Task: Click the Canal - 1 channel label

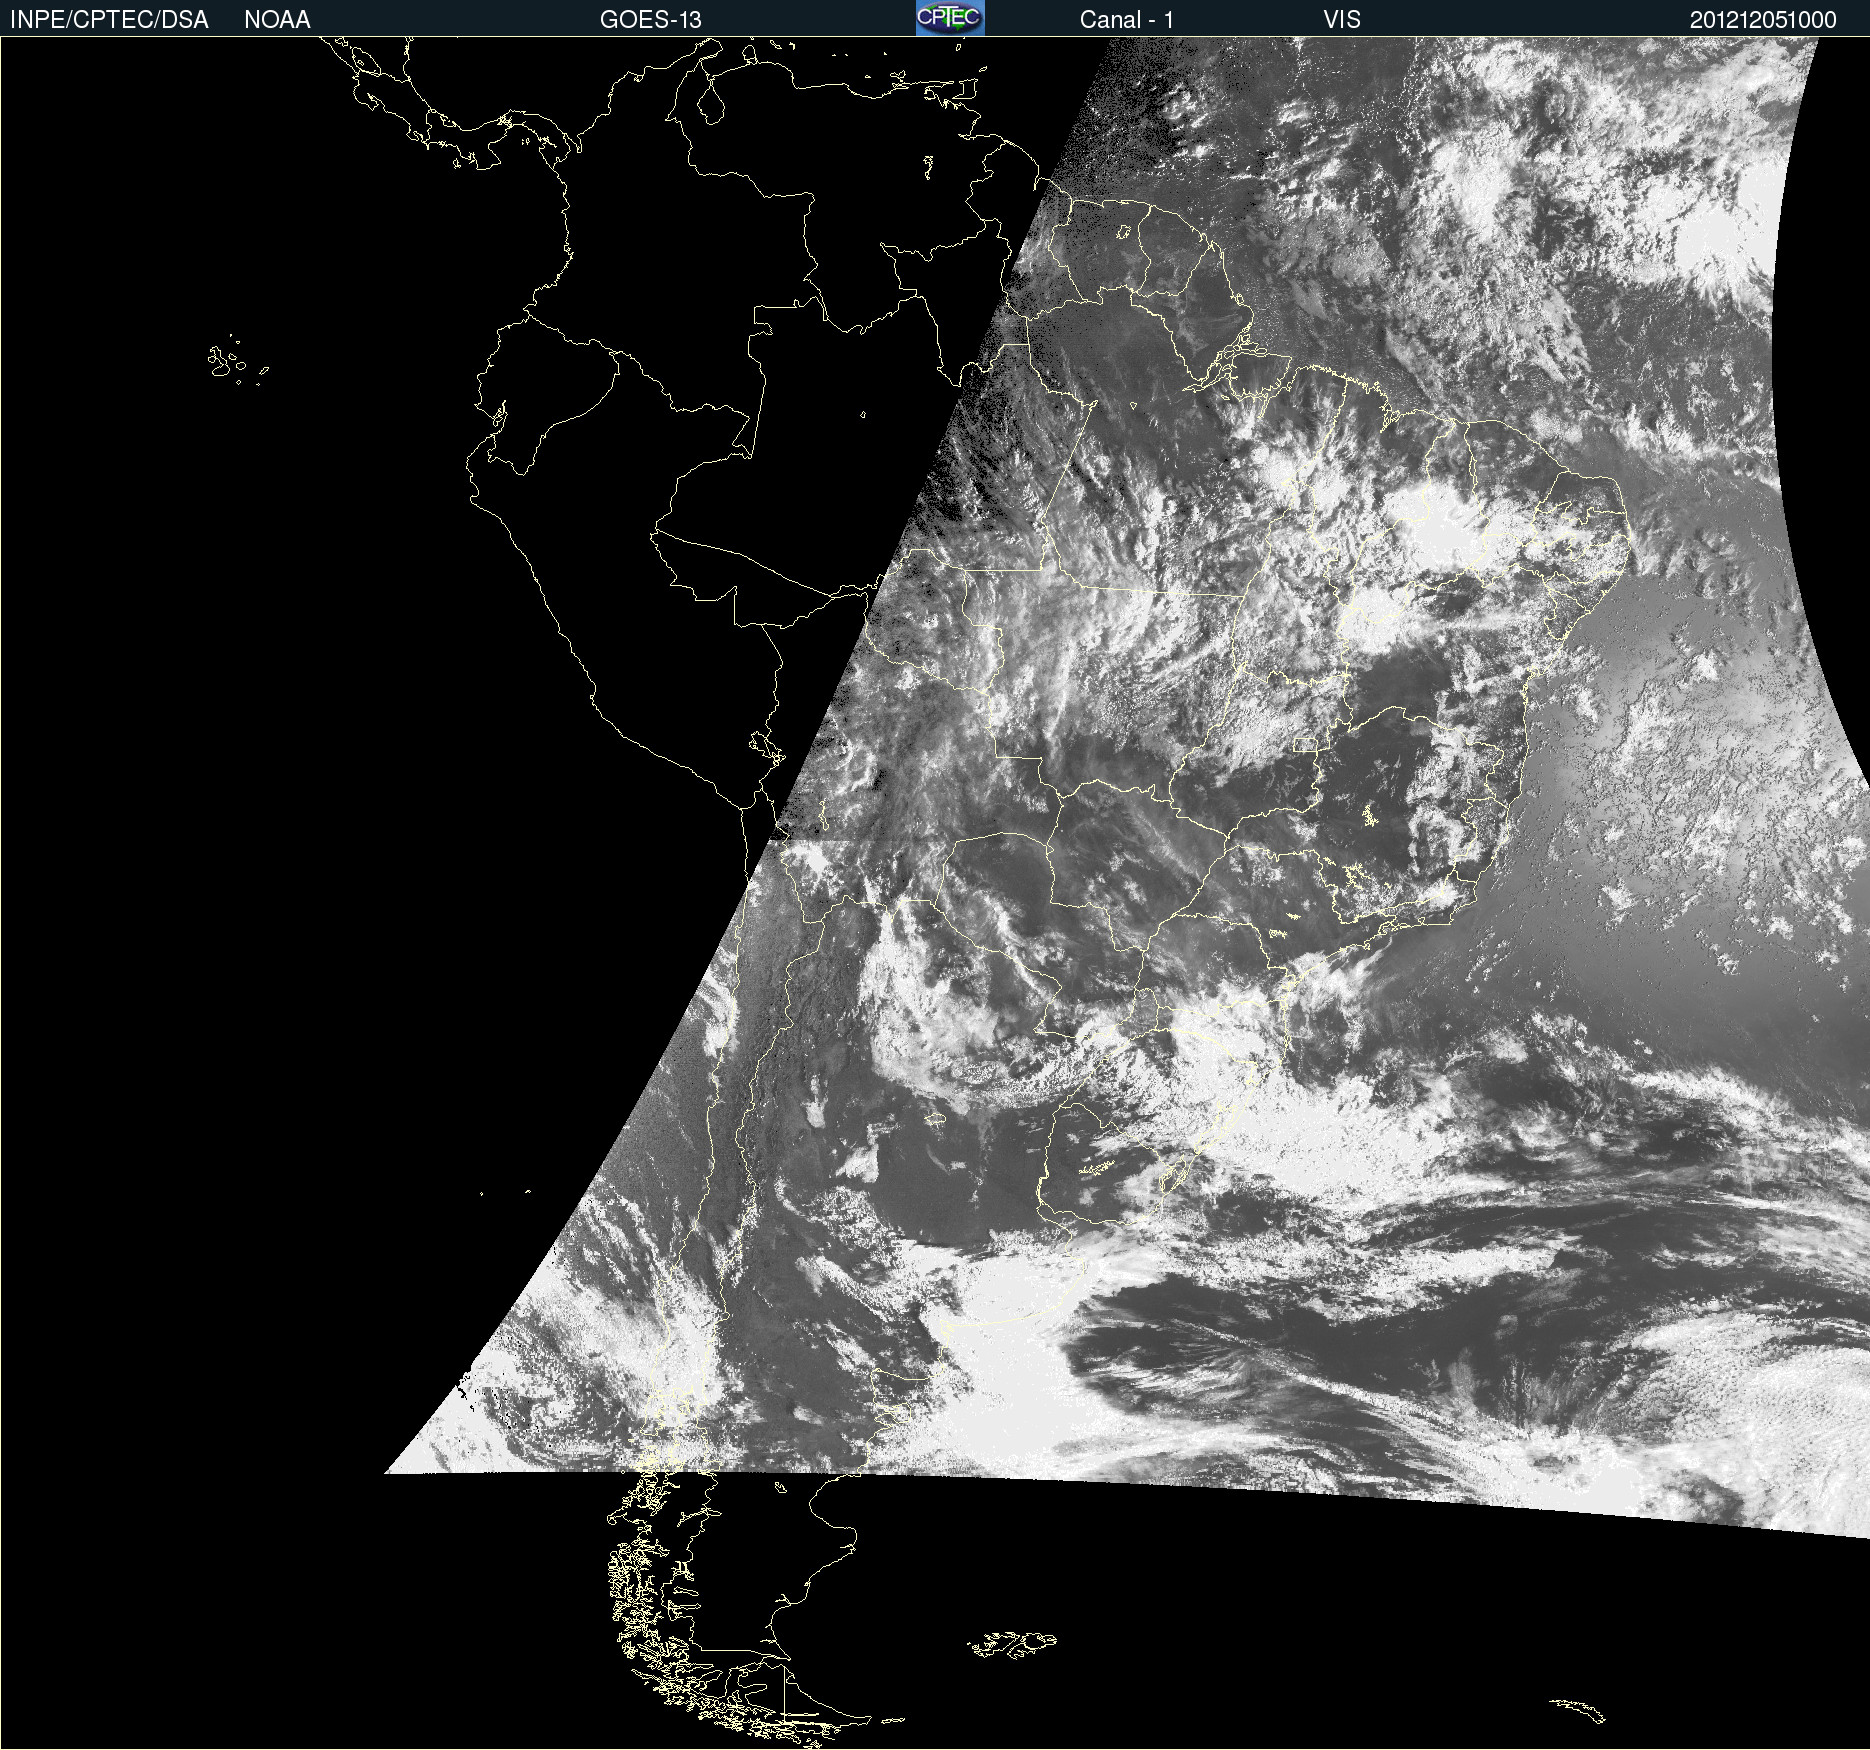Action: pos(1127,20)
